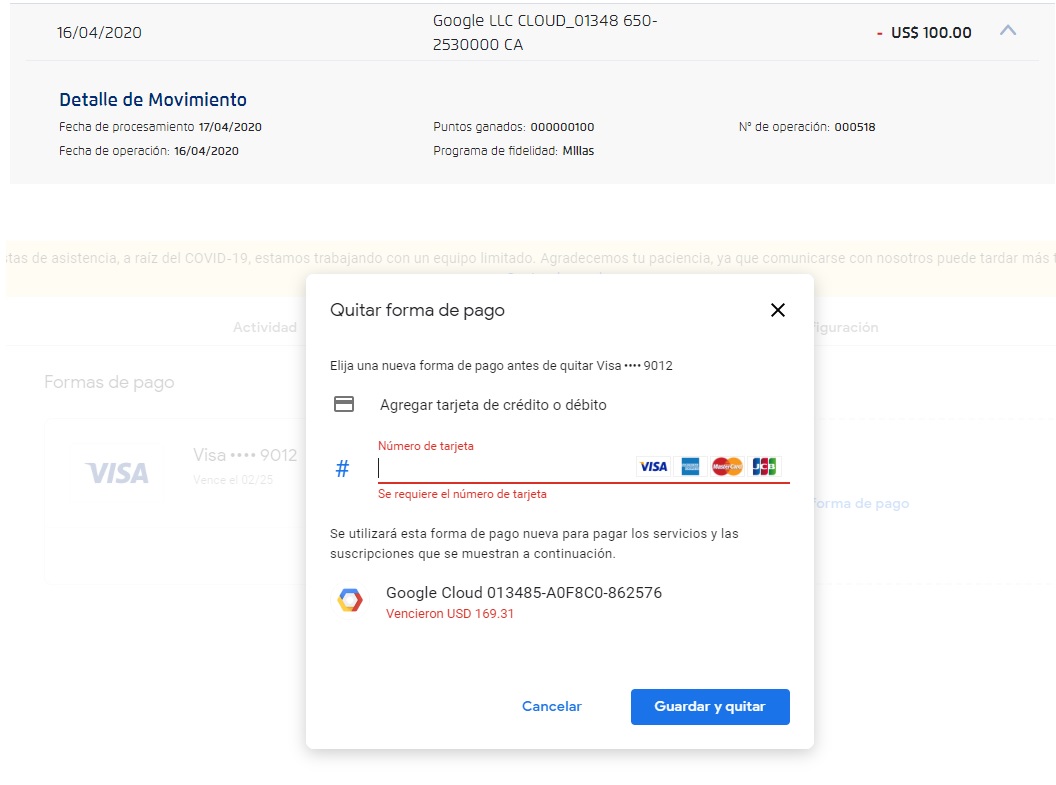Close the Quitar forma de pago dialog
1056x785 pixels.
(778, 310)
